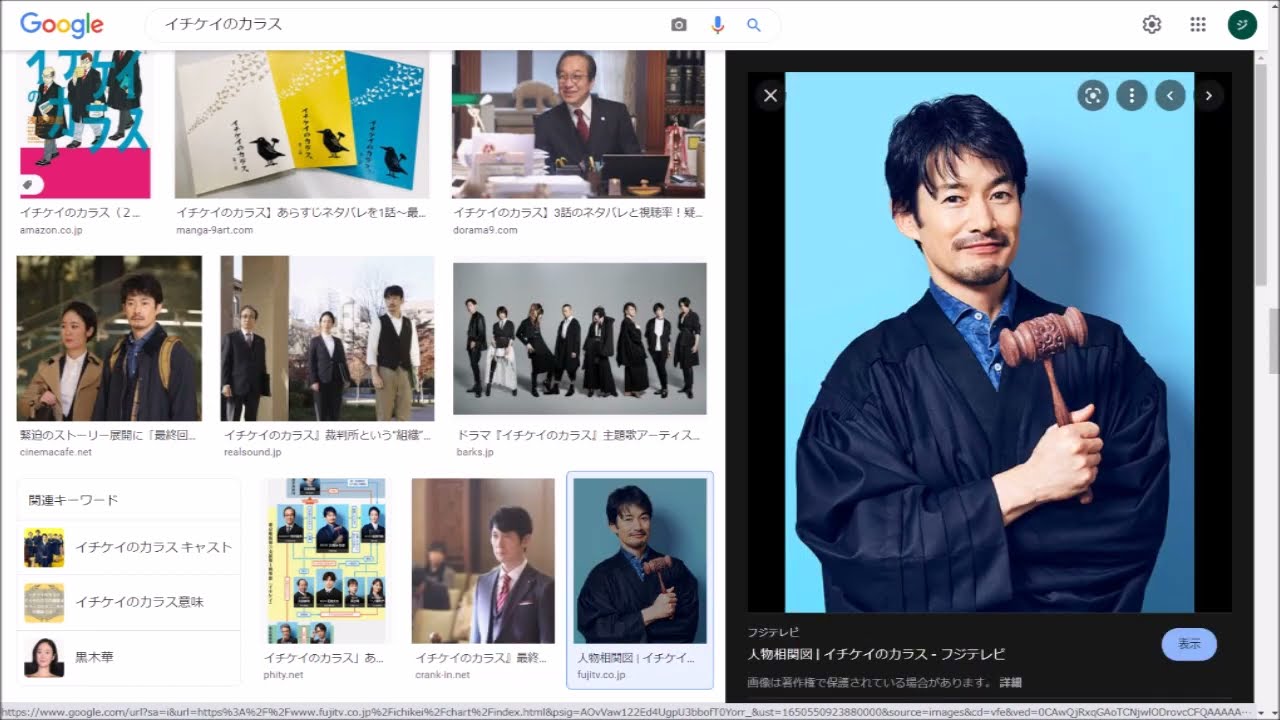Open the barks.jp group photo thumbnail
Viewport: 1280px width, 720px height.
(x=580, y=339)
